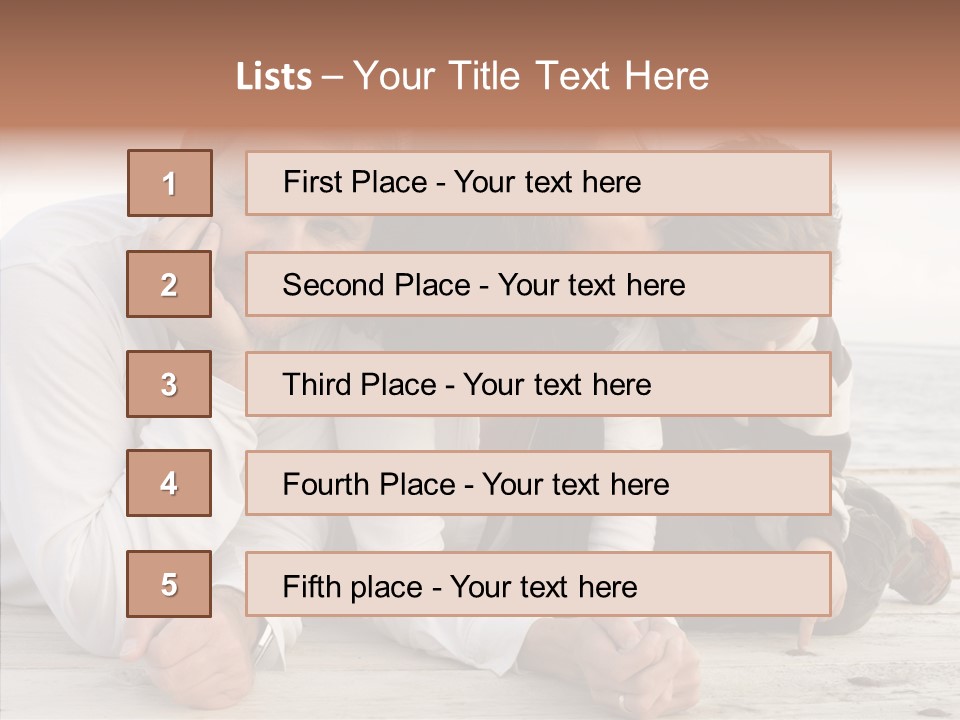Screen dimensions: 960x720
Task: Select the number 5 box
Action: (169, 584)
